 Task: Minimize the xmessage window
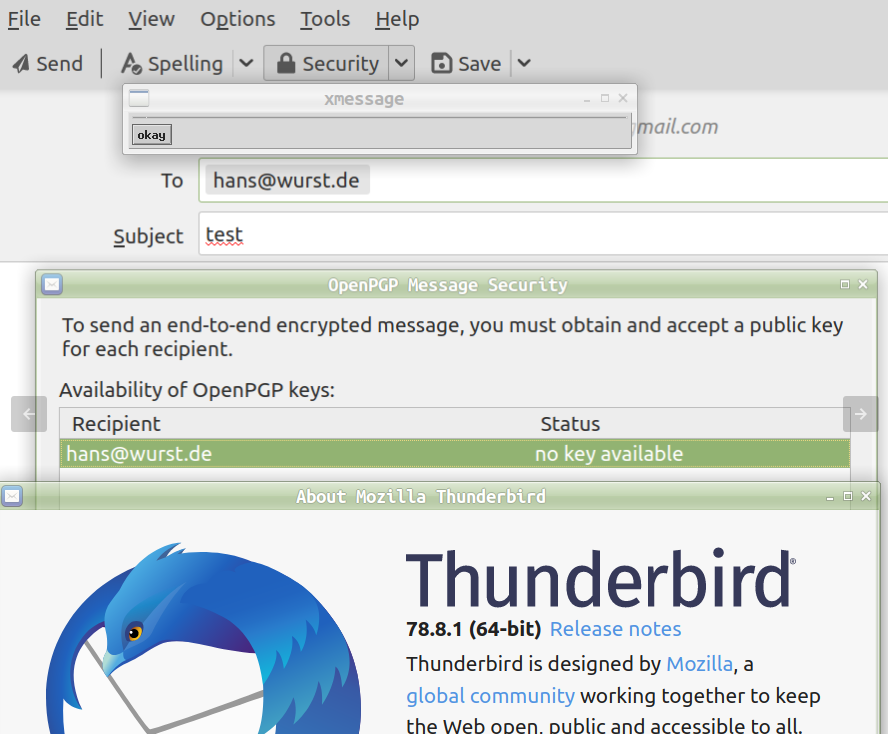click(587, 100)
